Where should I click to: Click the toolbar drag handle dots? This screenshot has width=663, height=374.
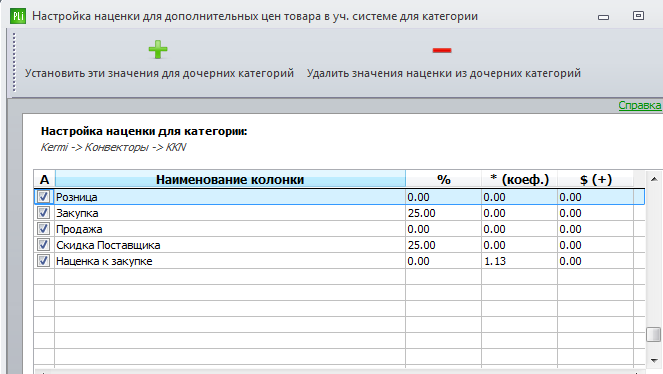[14, 63]
